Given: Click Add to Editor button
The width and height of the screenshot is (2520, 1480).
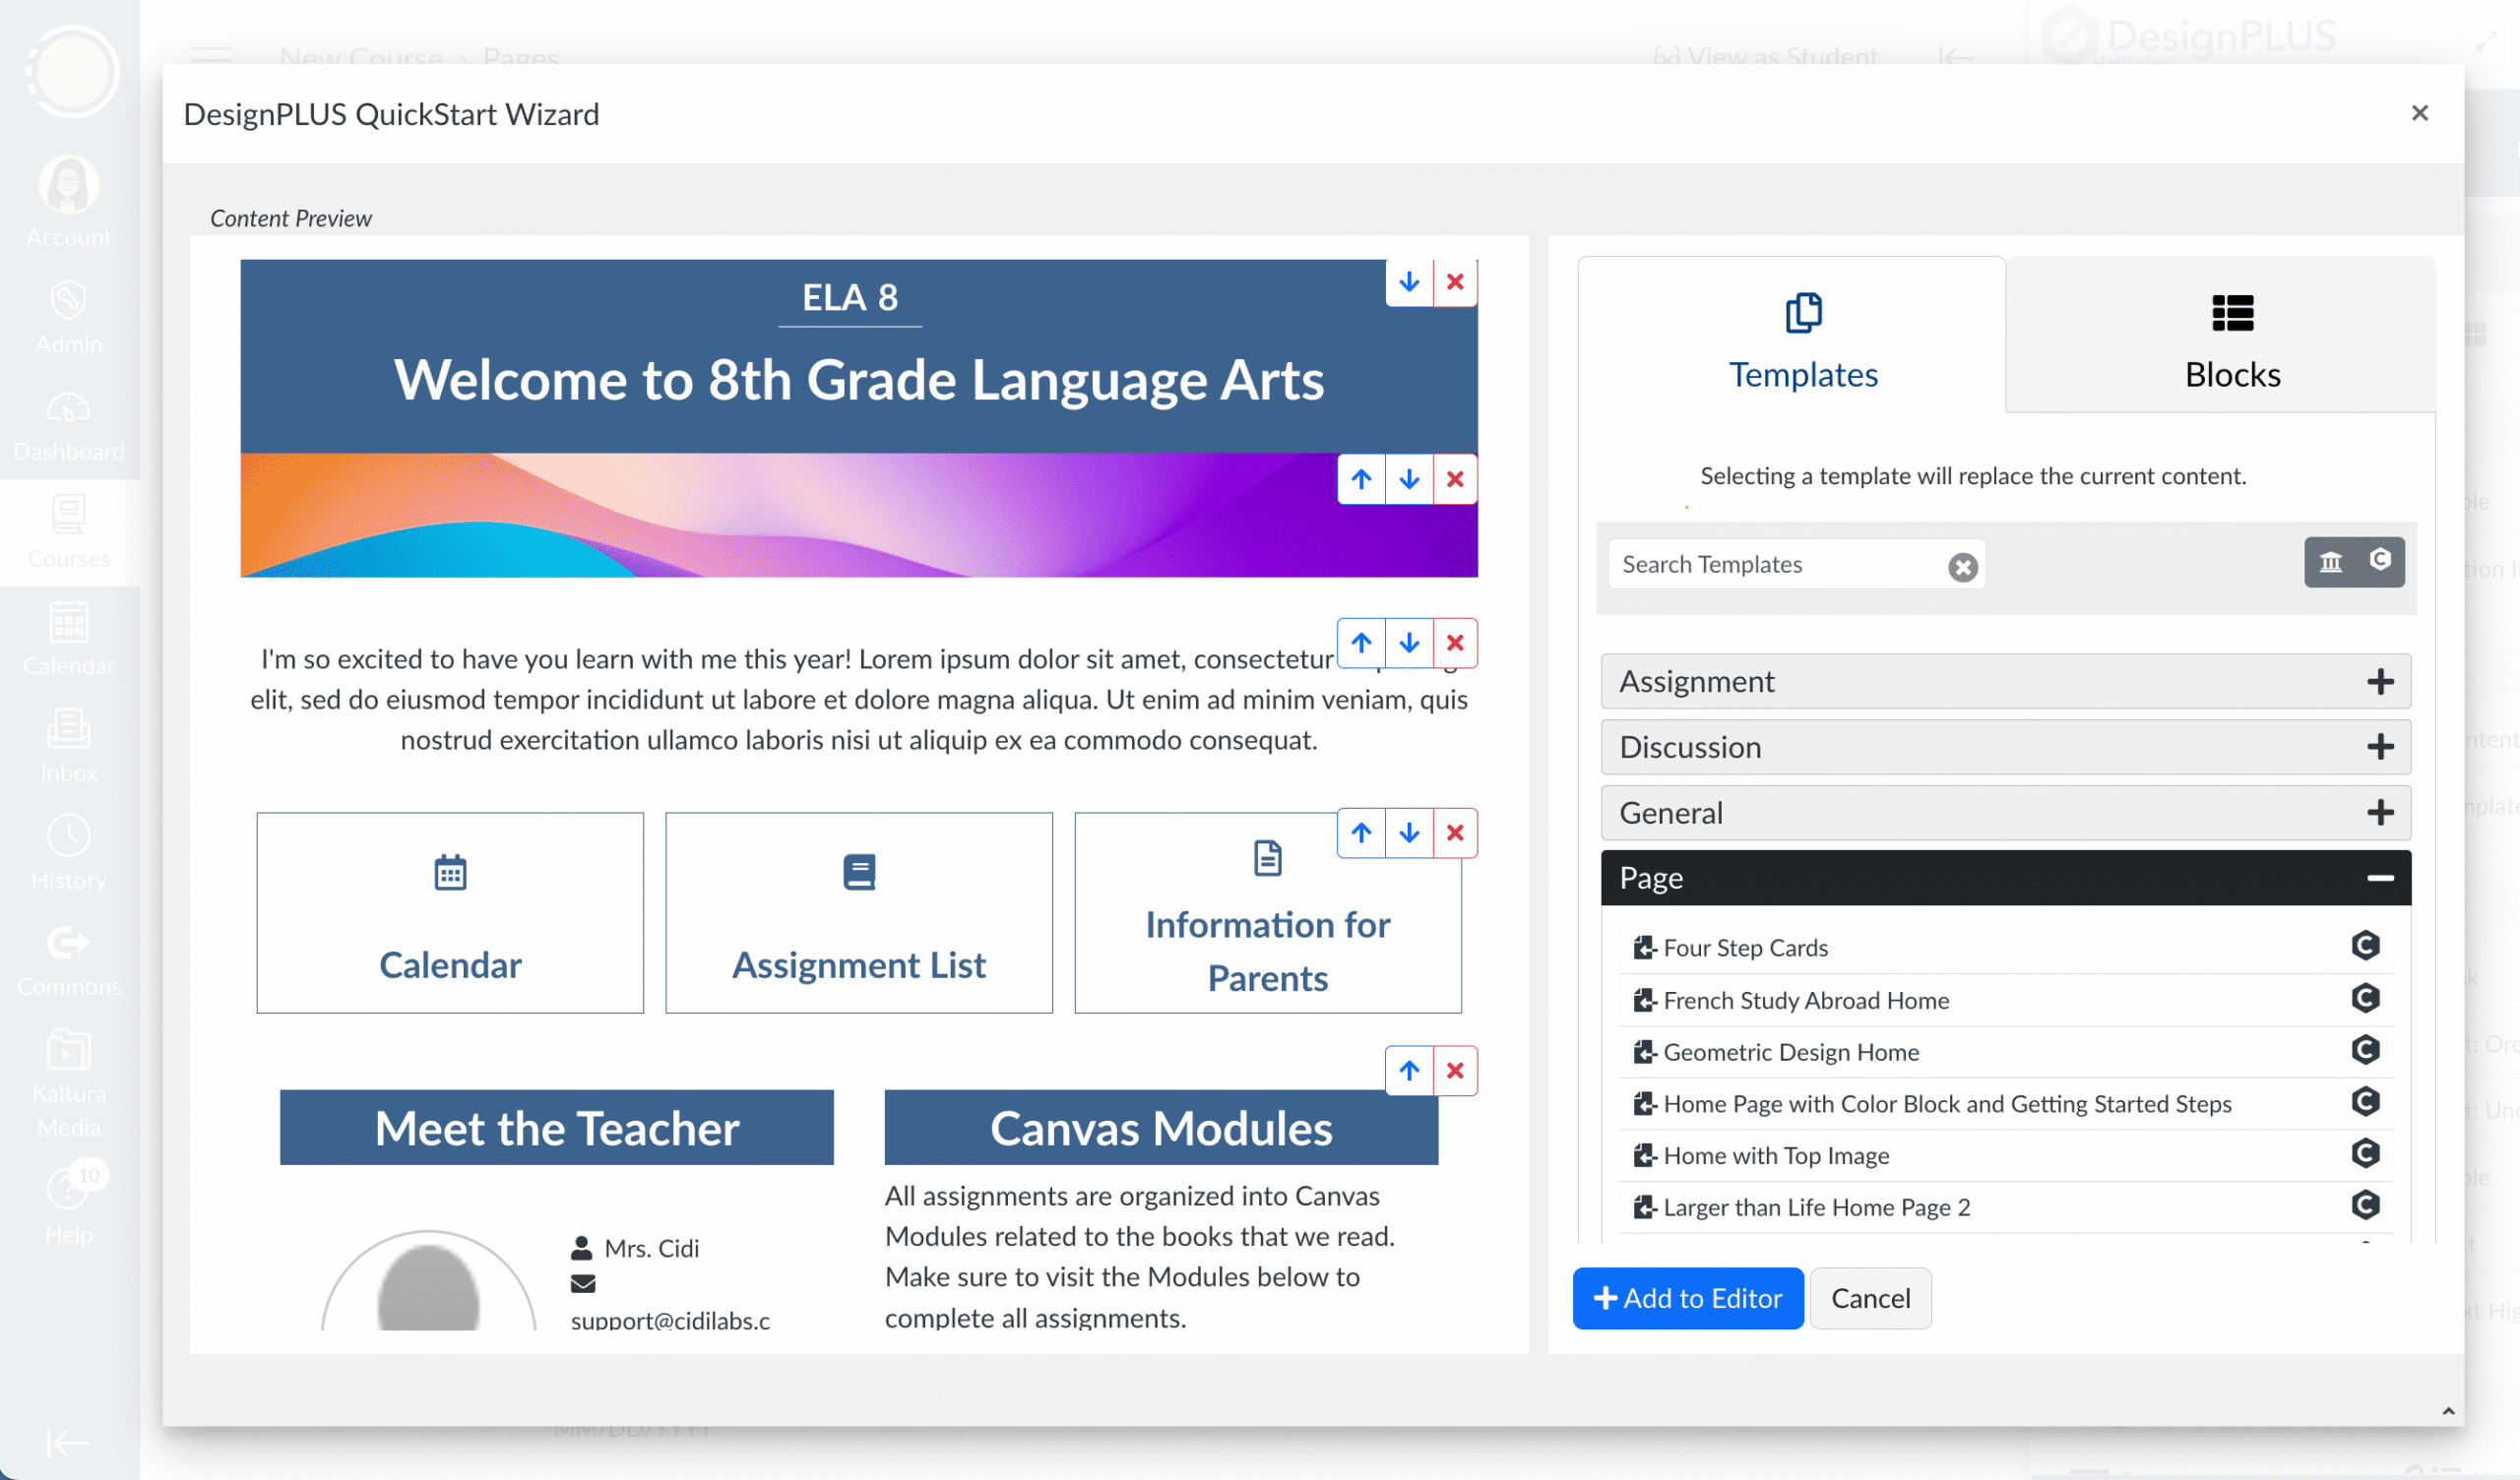Looking at the screenshot, I should (1687, 1298).
